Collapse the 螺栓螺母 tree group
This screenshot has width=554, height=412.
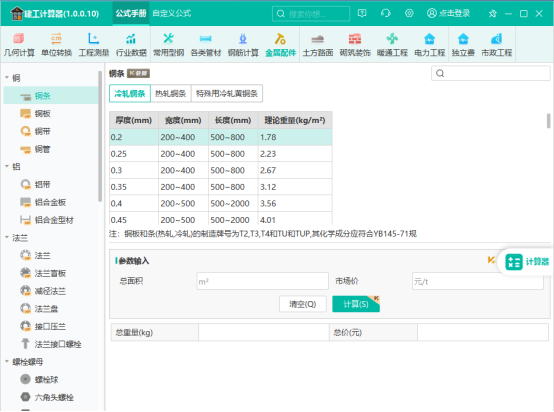click(x=7, y=361)
